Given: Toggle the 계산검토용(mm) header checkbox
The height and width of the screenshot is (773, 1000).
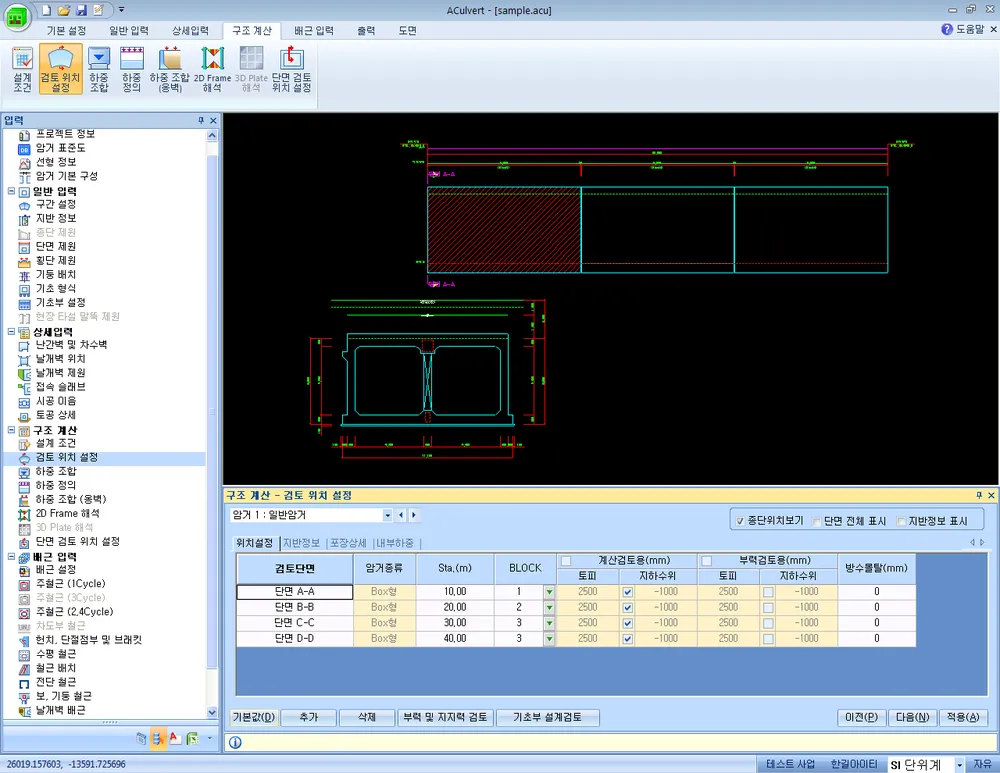Looking at the screenshot, I should (566, 561).
